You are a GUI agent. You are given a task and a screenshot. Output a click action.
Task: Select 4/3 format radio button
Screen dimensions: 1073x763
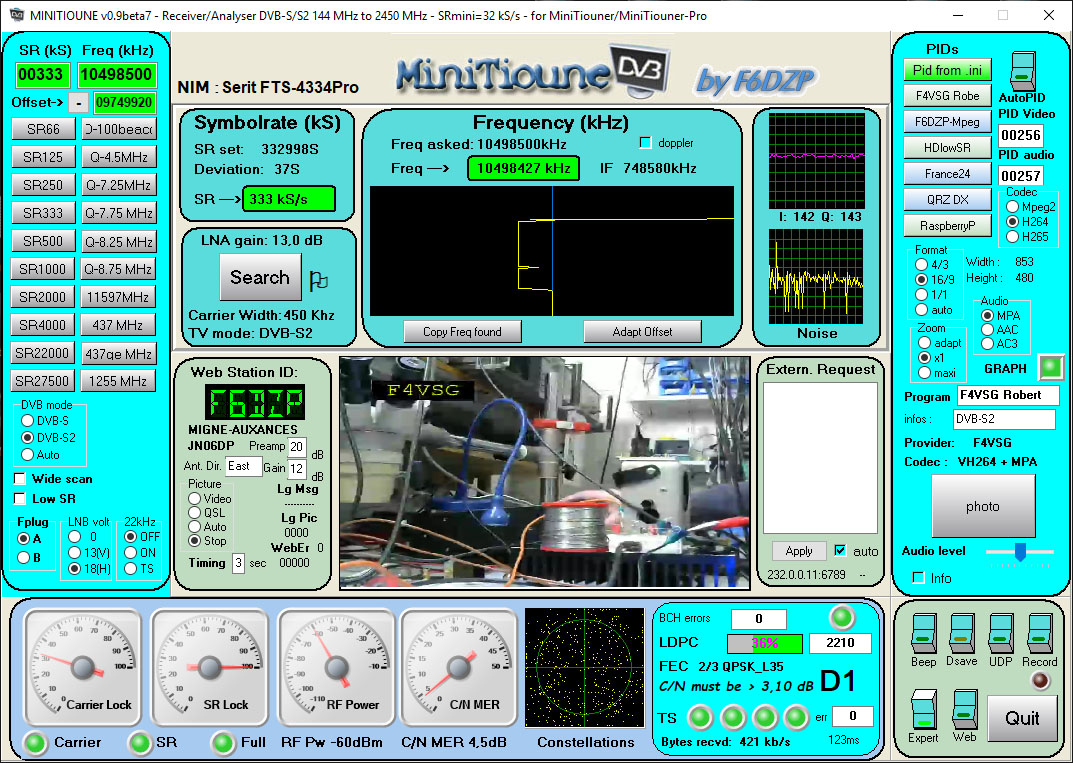(922, 264)
